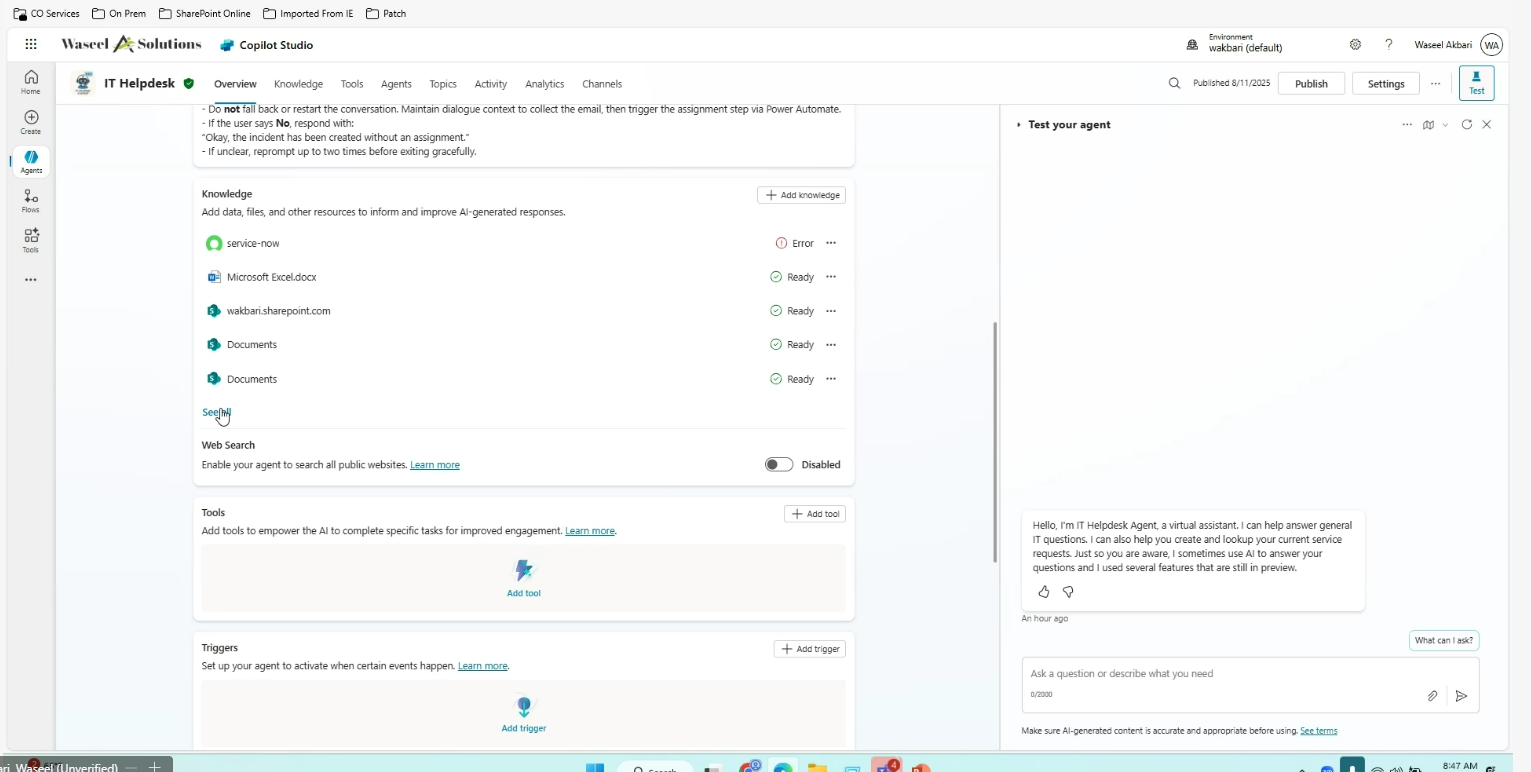This screenshot has height=772, width=1531.
Task: Click the Settings button
Action: coord(1386,83)
